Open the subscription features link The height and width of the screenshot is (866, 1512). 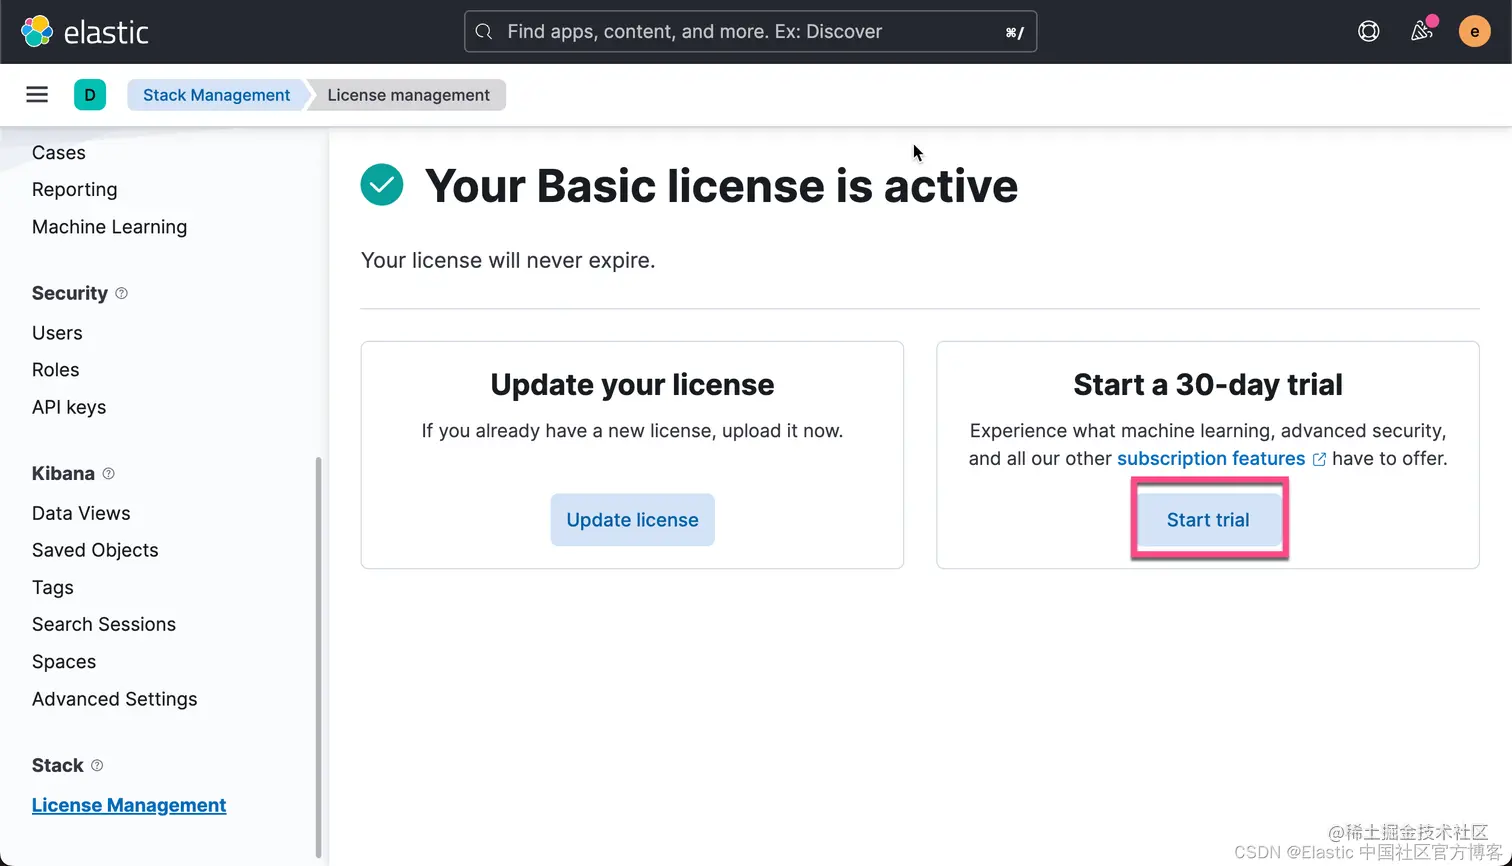coord(1211,459)
